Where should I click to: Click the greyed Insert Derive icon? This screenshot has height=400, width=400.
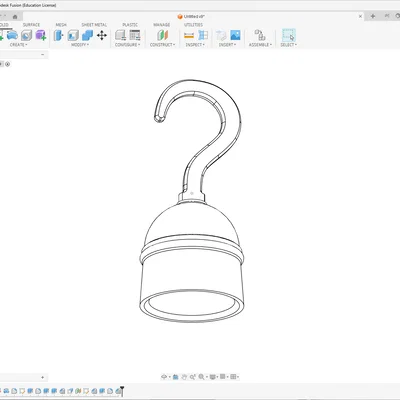(221, 35)
